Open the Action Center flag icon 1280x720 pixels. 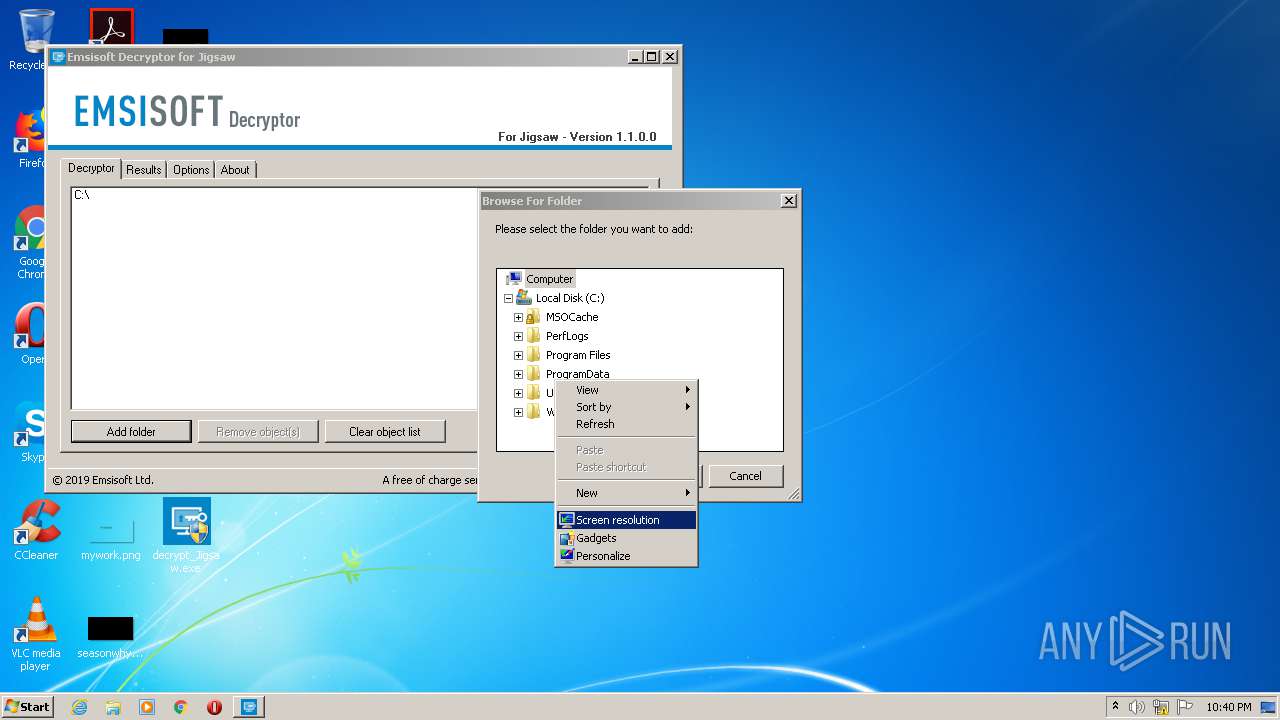1185,707
